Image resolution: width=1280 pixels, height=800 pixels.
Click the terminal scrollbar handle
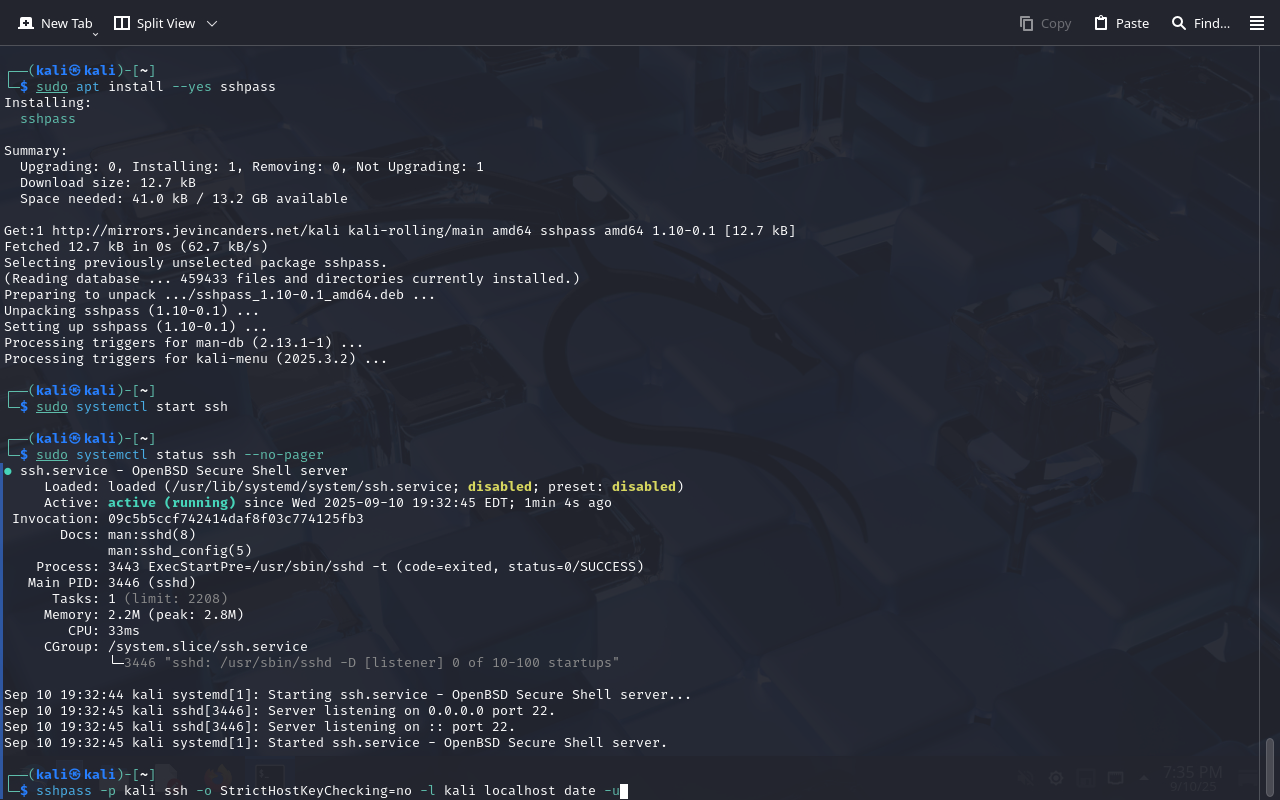tap(1270, 765)
